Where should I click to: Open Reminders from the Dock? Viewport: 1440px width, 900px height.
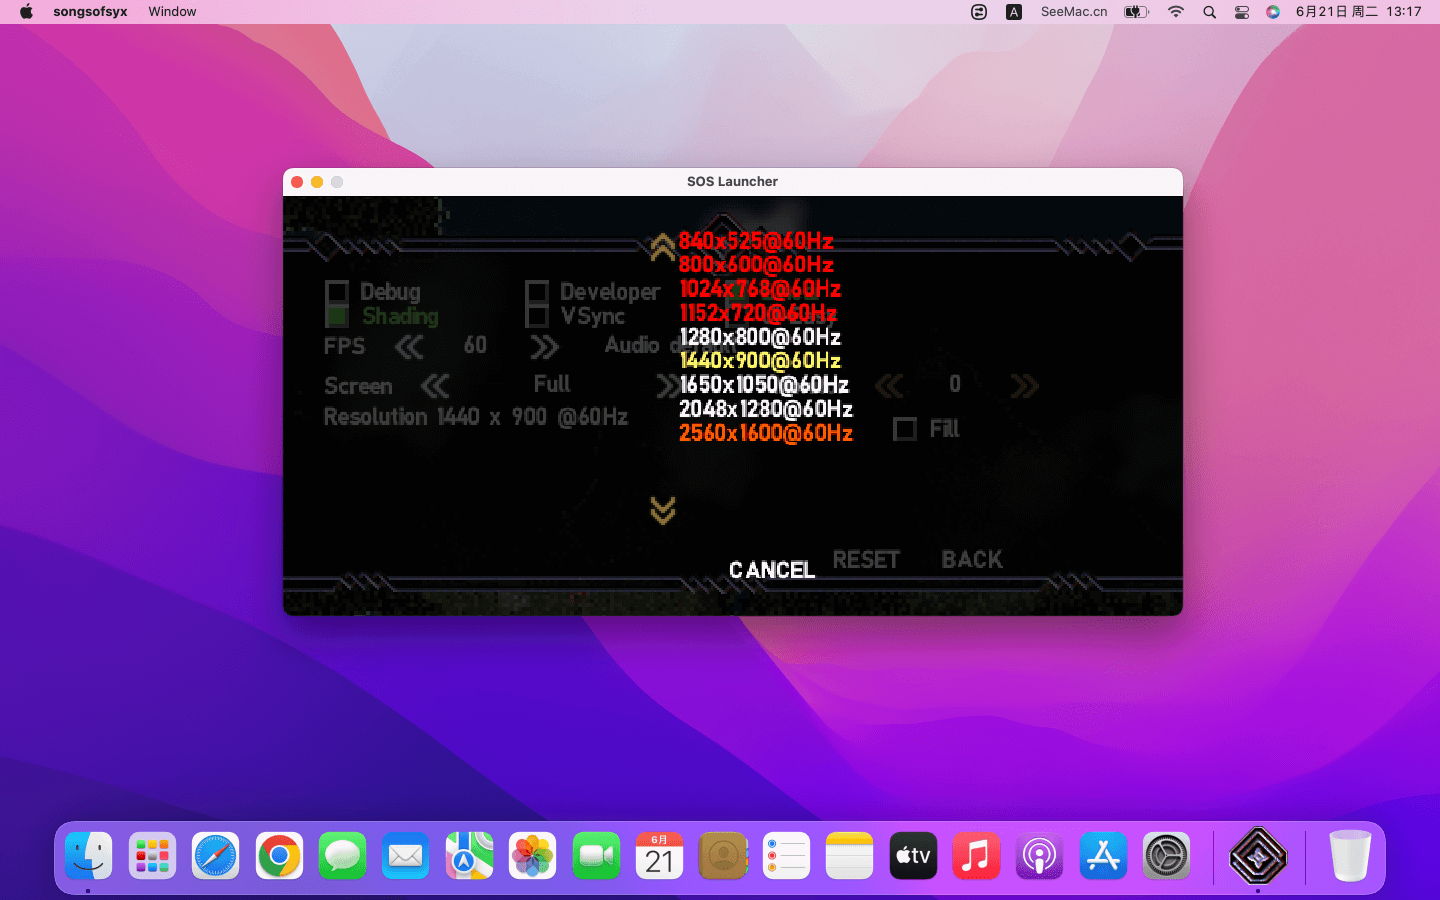click(786, 856)
